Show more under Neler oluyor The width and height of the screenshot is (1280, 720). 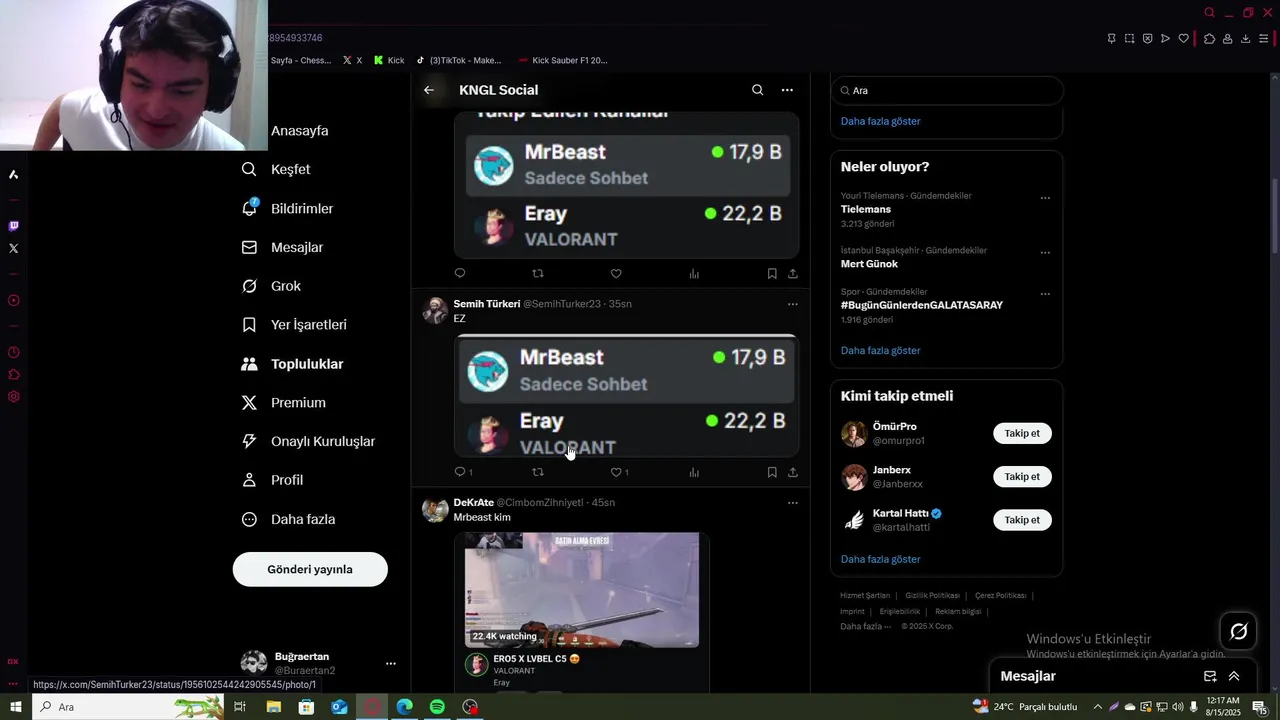880,351
